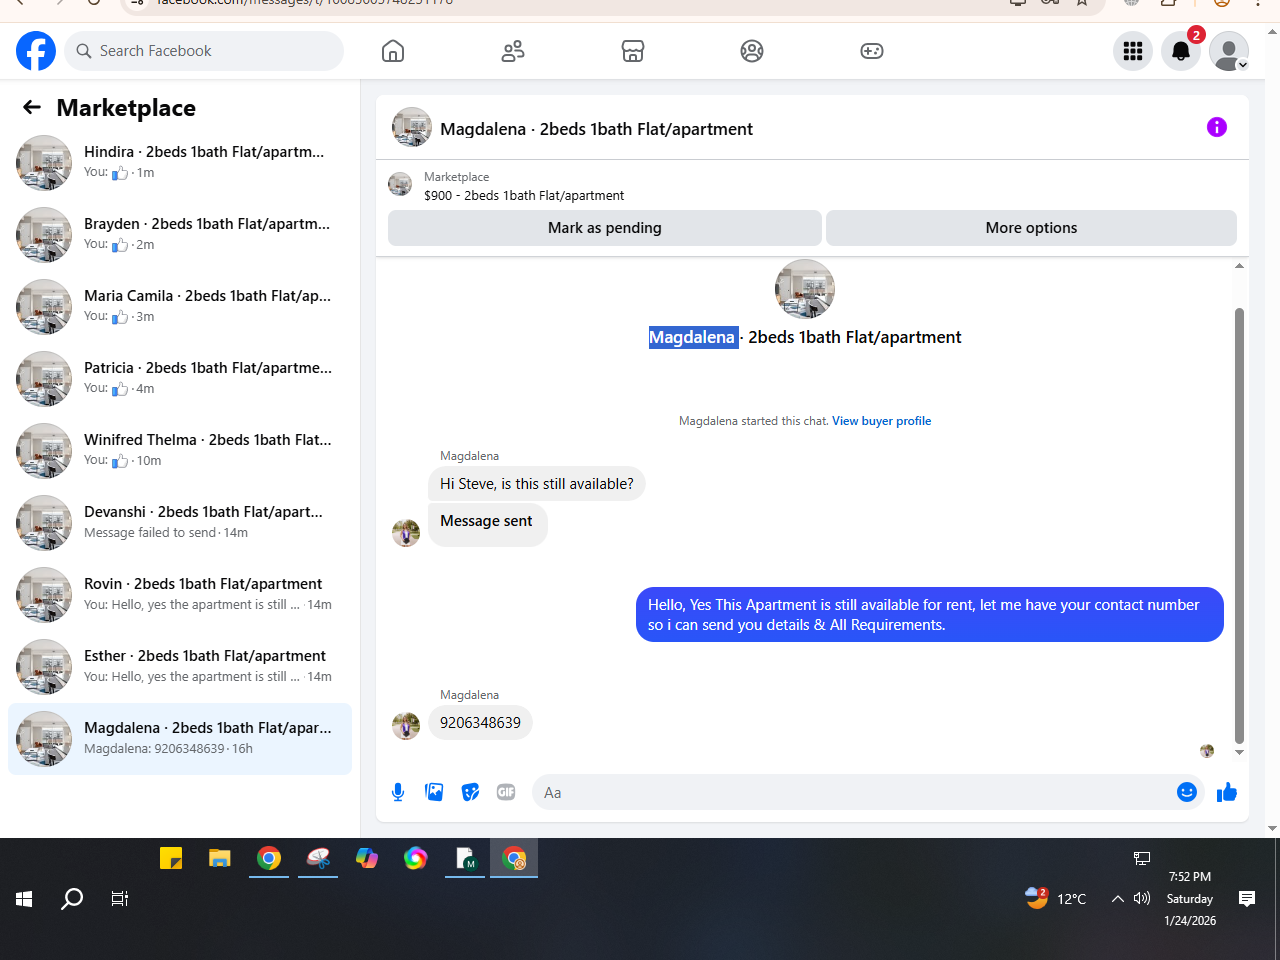Open File Explorer from taskbar
The image size is (1280, 960).
(220, 858)
